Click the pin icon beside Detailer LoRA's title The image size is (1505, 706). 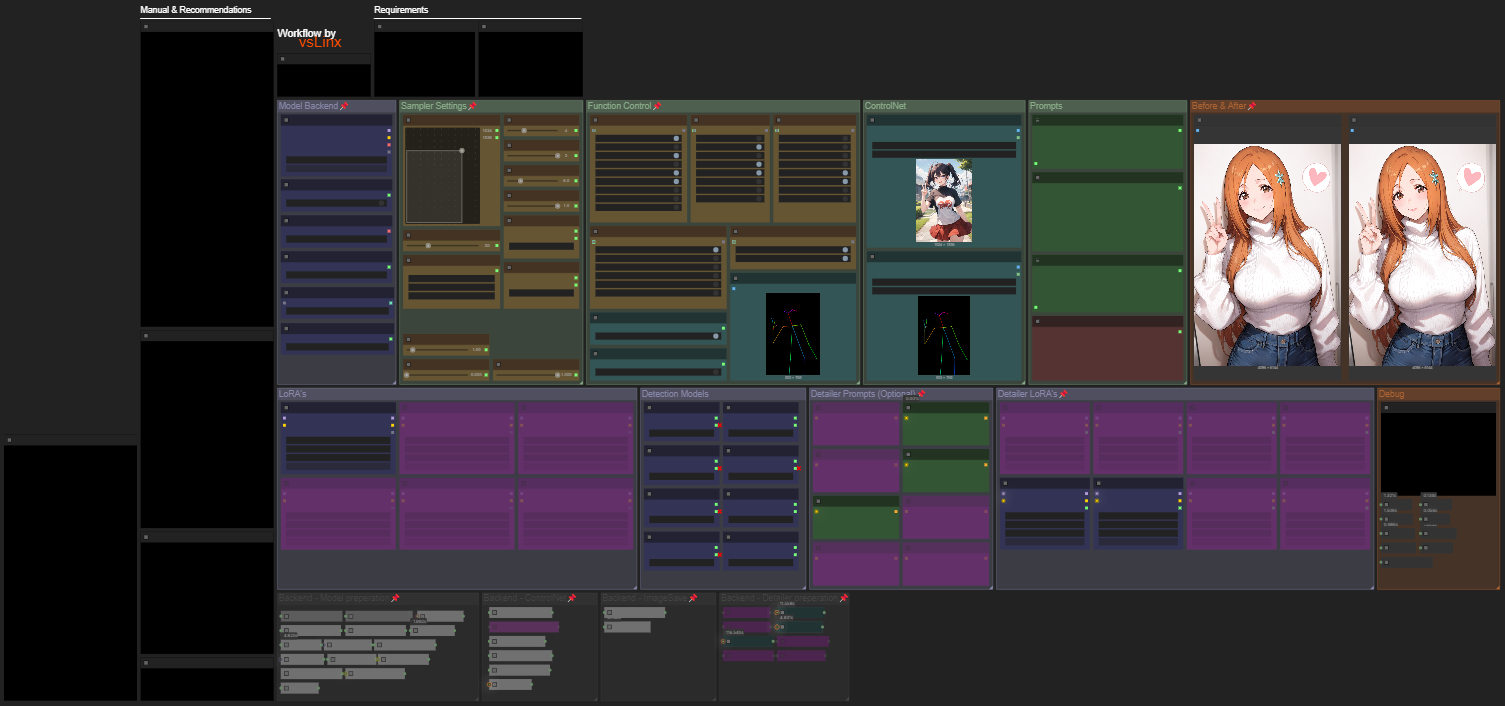coord(1063,394)
